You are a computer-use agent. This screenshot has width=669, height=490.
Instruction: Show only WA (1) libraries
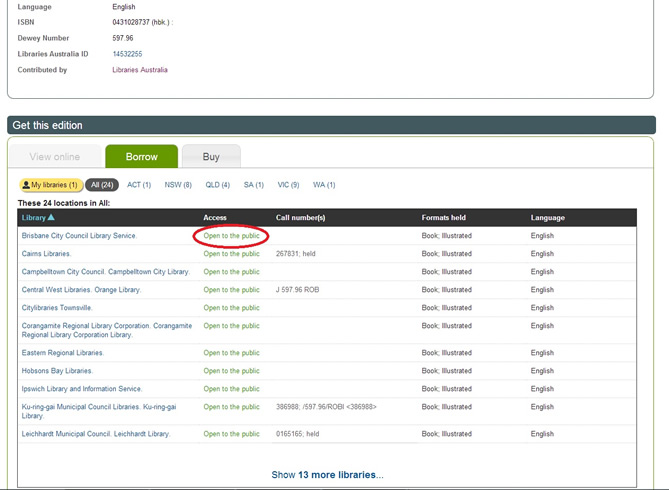click(325, 185)
